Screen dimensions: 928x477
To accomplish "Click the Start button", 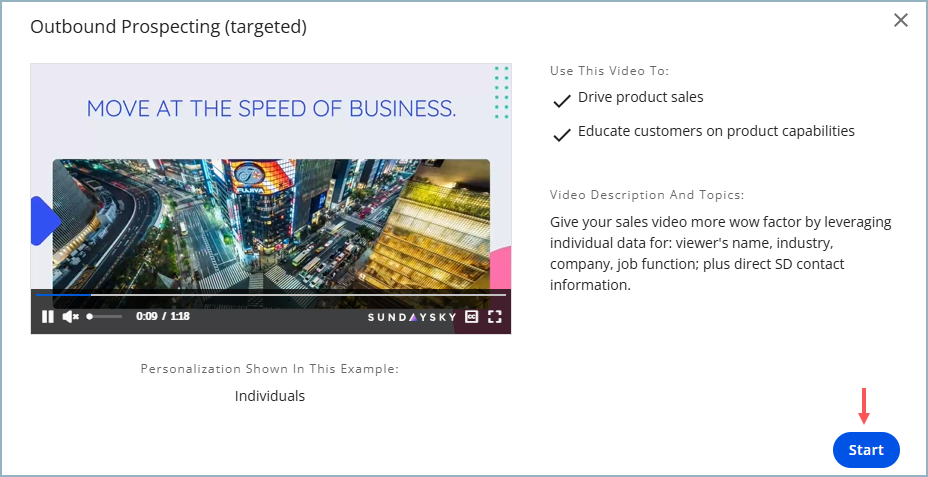I will pyautogui.click(x=866, y=450).
